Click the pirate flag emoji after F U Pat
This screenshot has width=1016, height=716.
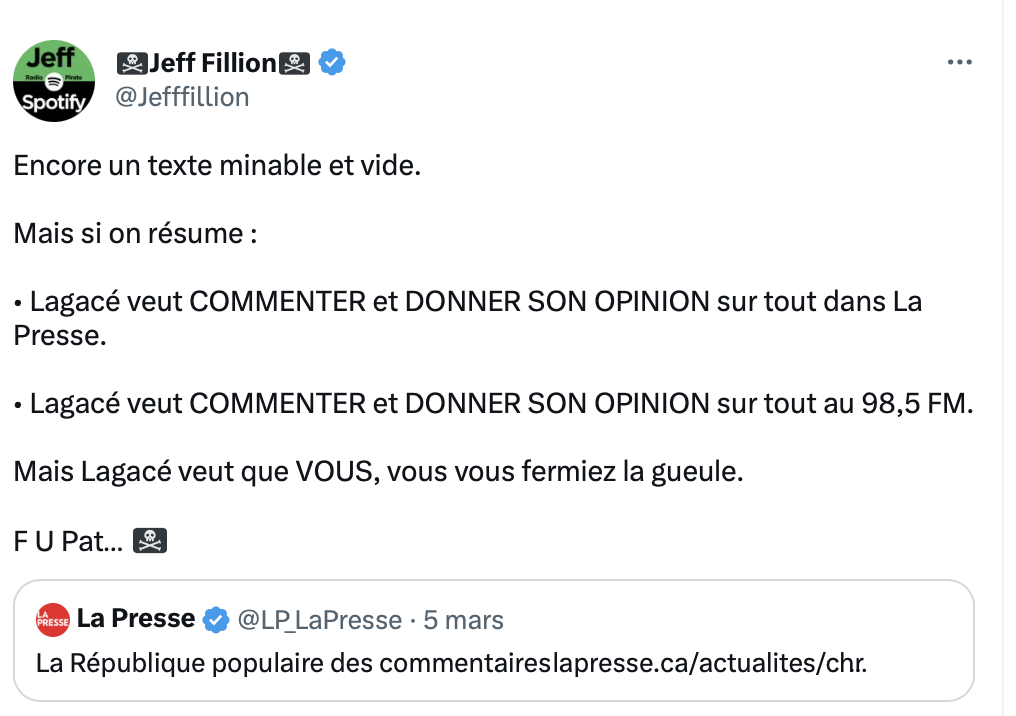coord(150,540)
